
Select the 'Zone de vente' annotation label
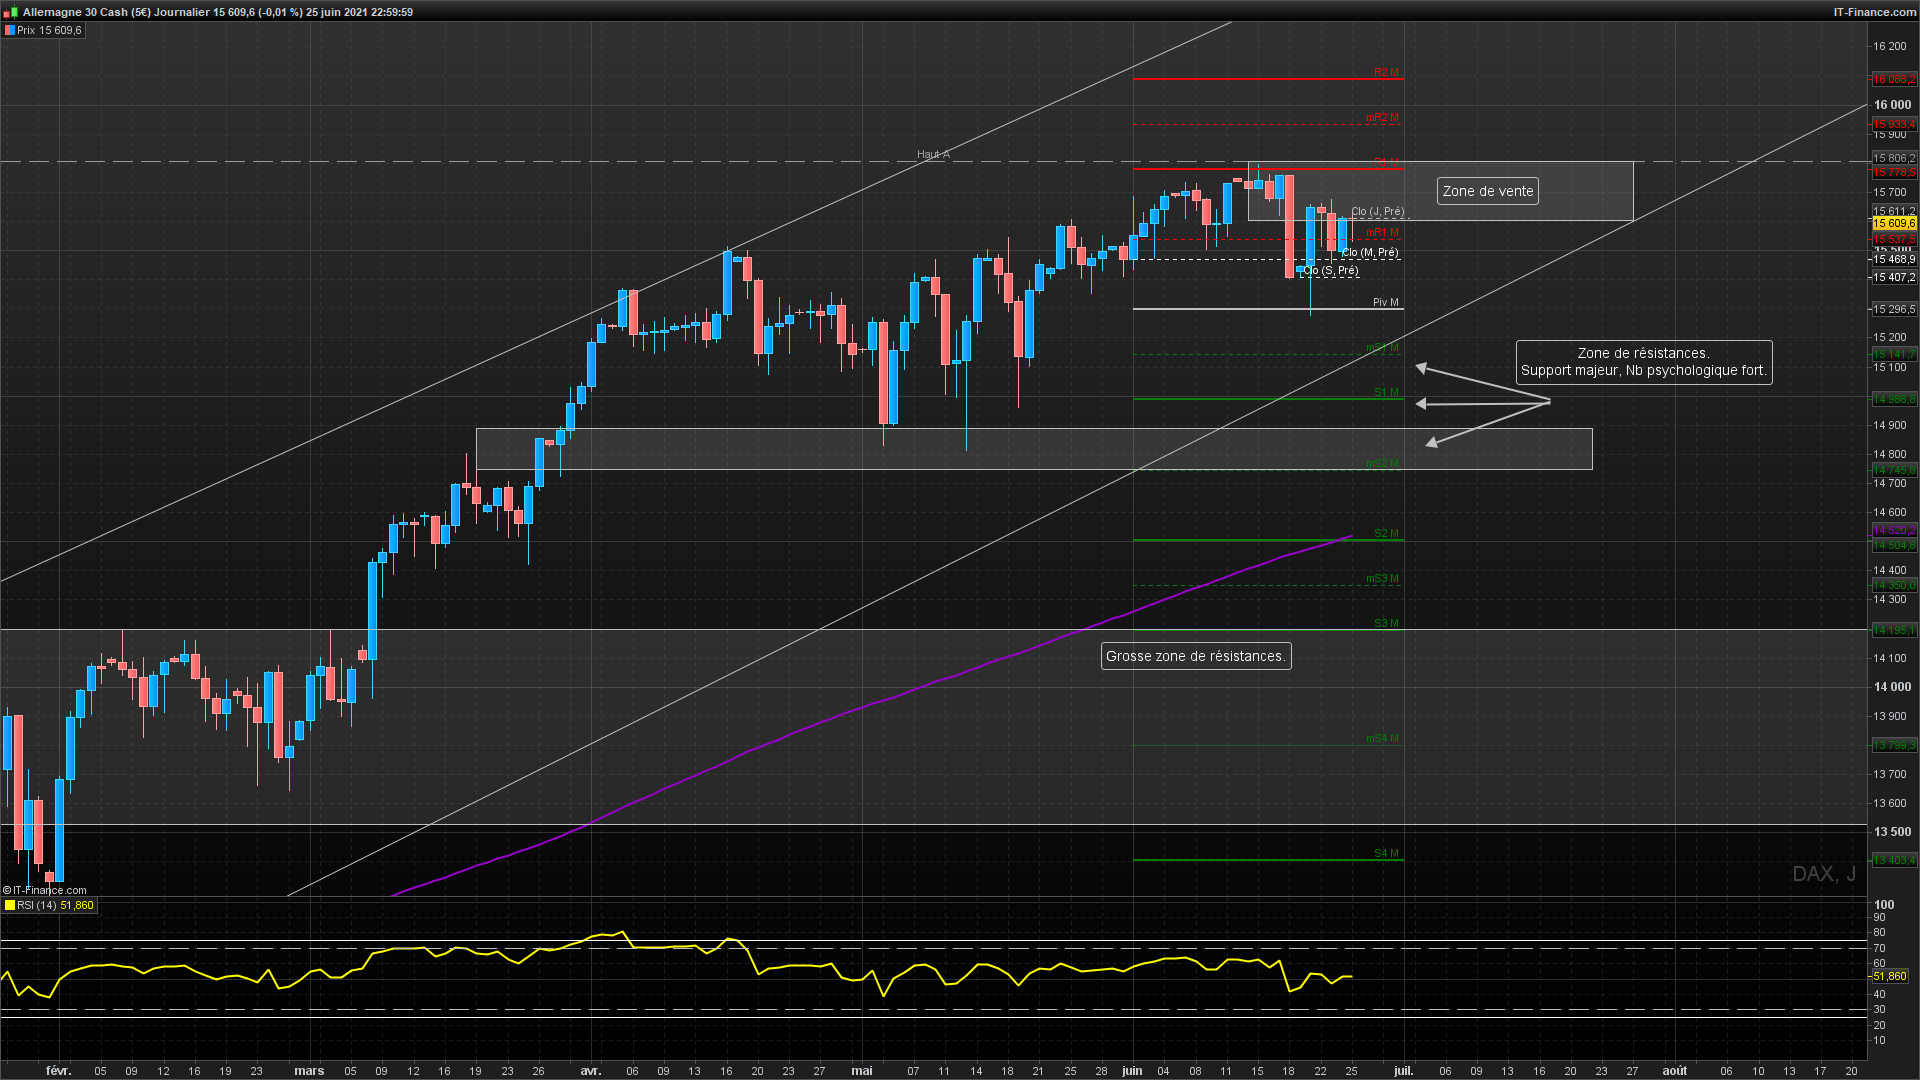coord(1487,192)
